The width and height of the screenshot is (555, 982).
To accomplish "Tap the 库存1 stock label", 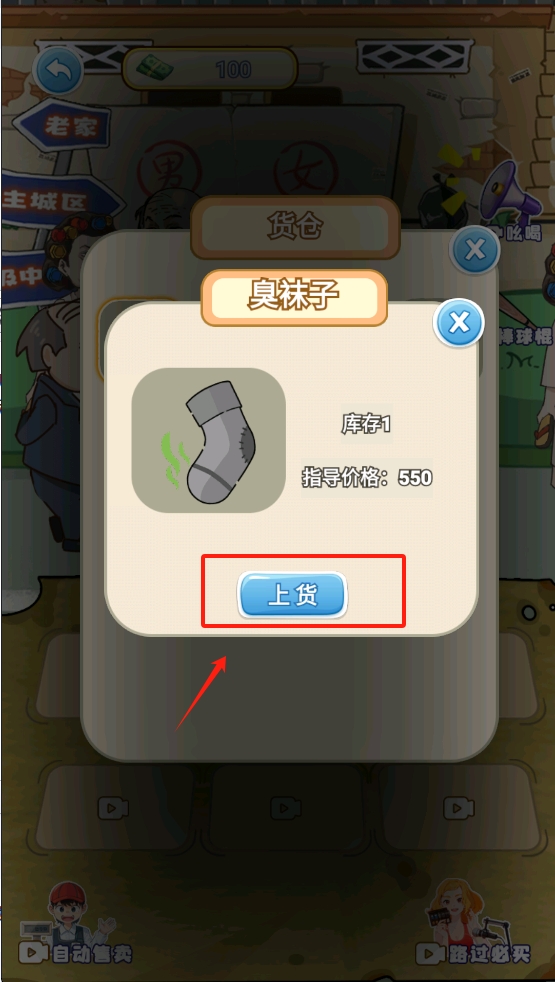I will pos(366,425).
